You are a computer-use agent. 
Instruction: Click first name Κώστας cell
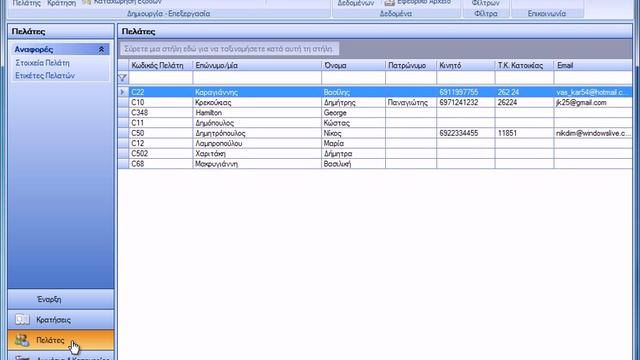click(x=353, y=123)
